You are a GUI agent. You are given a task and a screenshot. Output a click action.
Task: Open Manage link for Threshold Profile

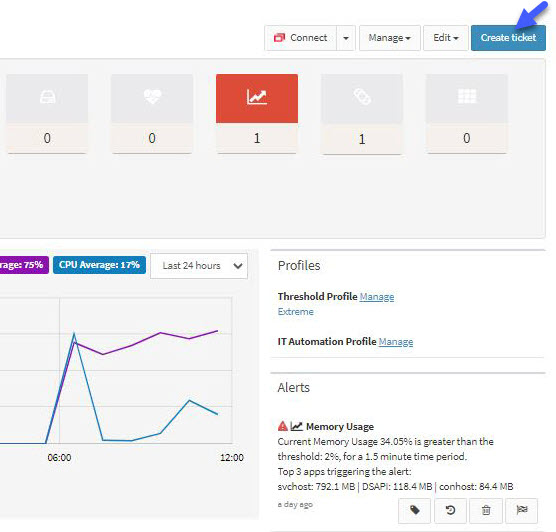point(377,297)
